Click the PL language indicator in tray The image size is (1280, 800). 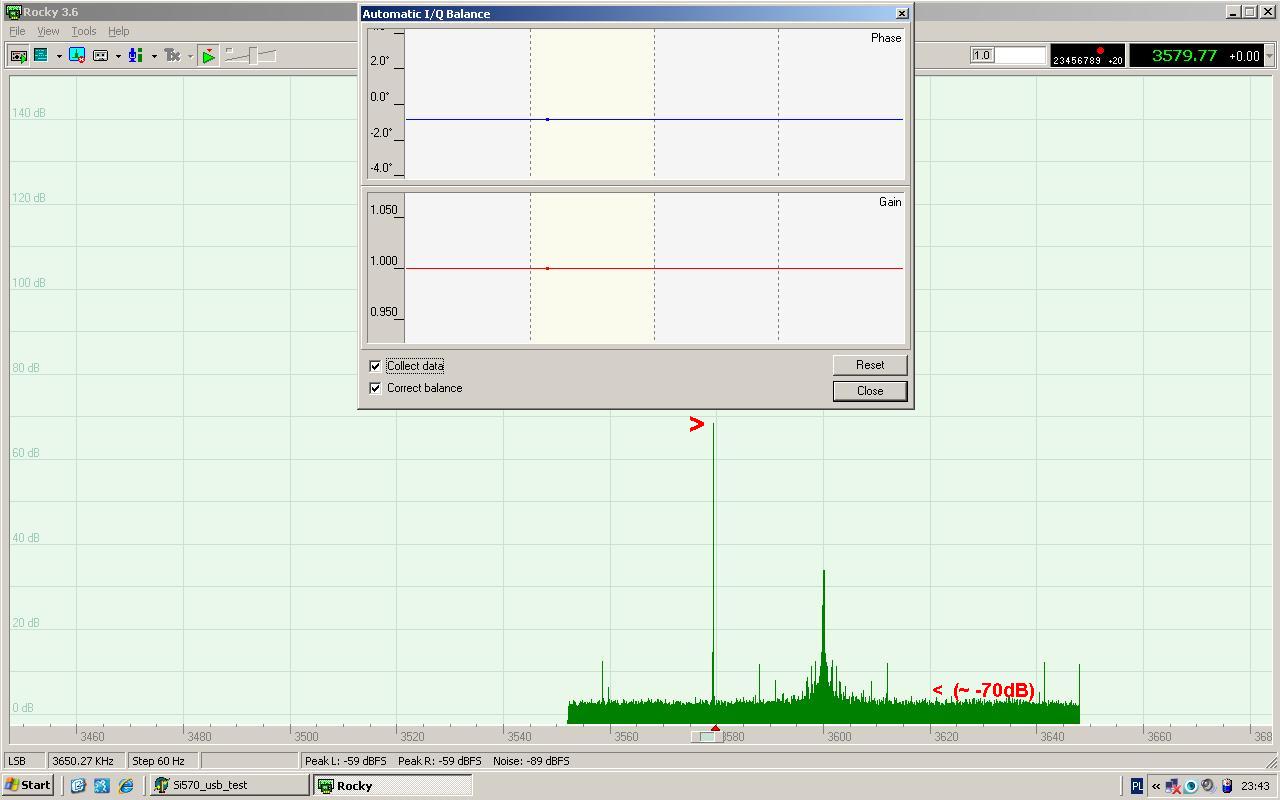[x=1137, y=786]
